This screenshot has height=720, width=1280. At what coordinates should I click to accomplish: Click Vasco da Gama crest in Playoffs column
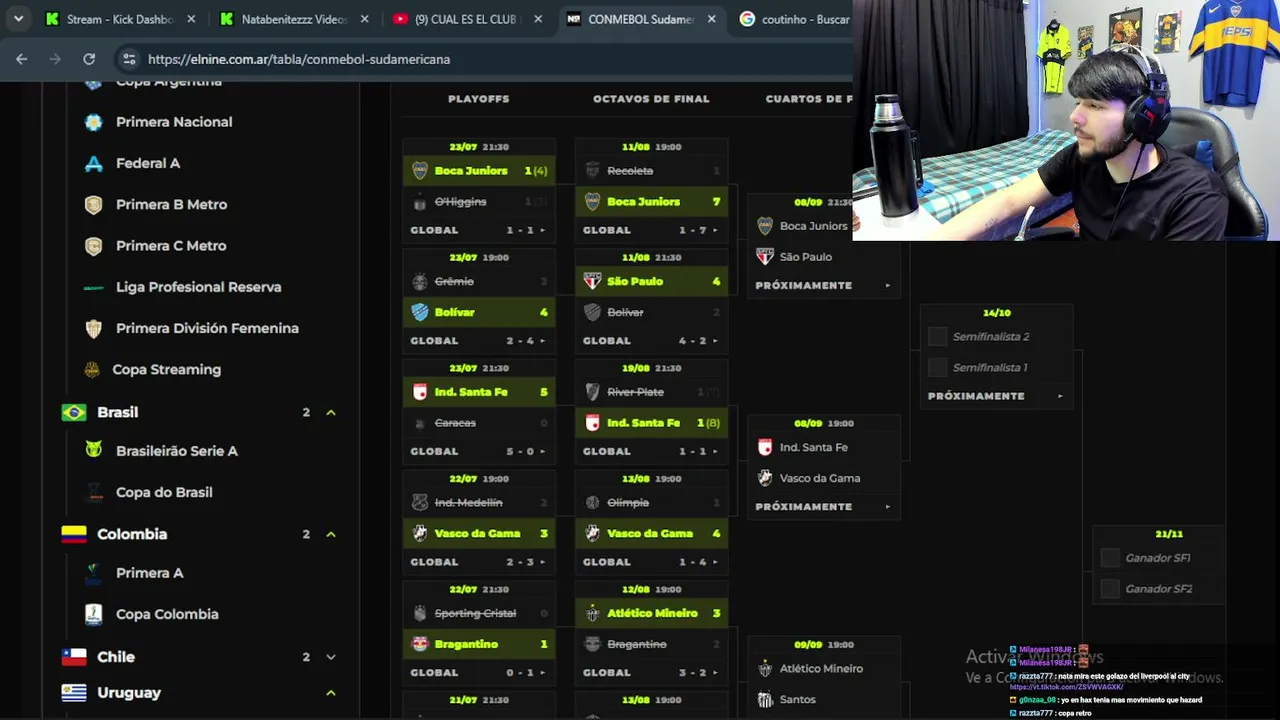(x=420, y=533)
